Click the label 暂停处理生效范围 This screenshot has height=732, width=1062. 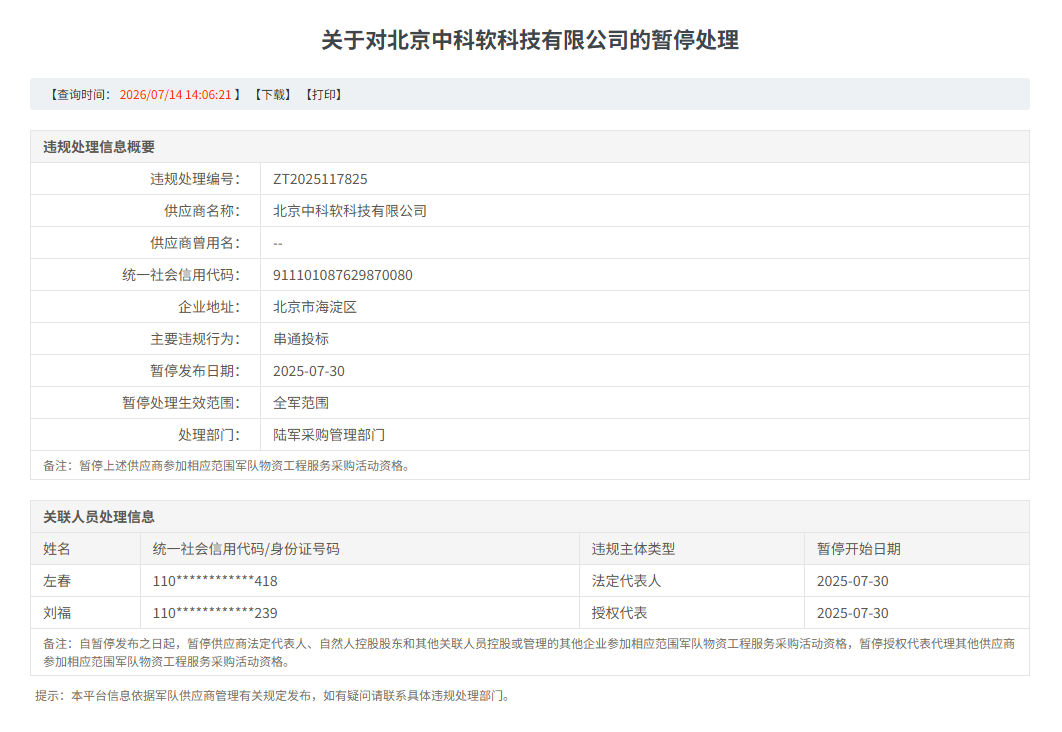181,403
